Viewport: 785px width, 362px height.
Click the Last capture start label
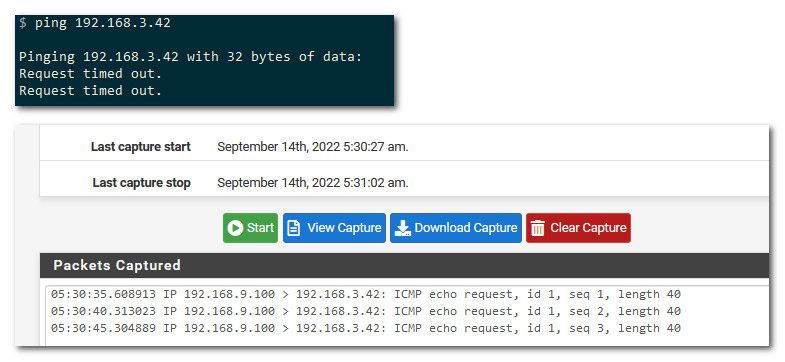[x=141, y=147]
